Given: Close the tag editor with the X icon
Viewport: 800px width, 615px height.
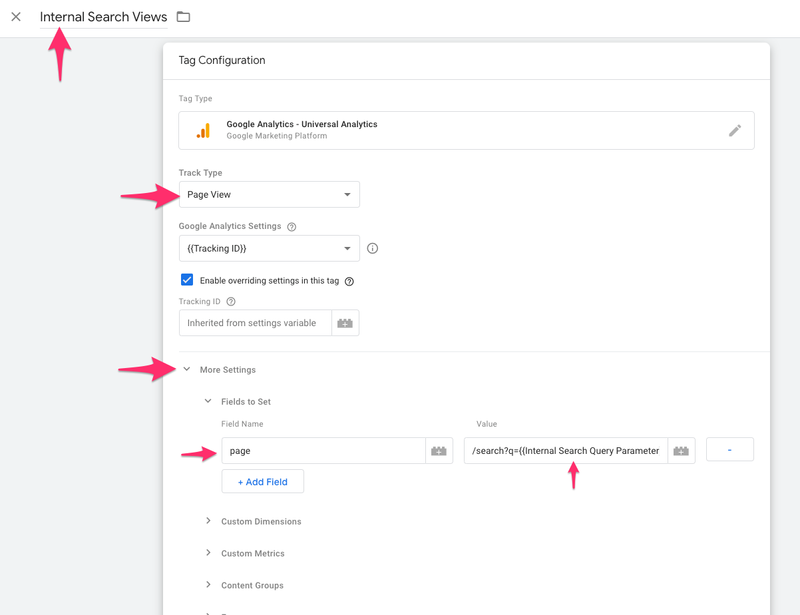Looking at the screenshot, I should click(x=16, y=17).
